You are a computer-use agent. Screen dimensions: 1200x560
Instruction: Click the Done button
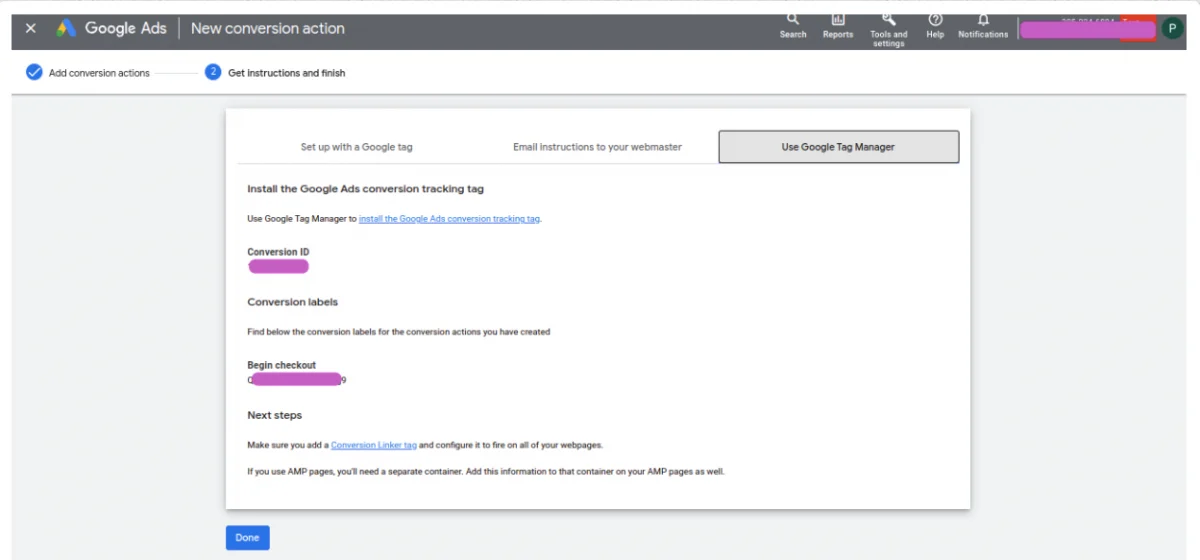(247, 538)
